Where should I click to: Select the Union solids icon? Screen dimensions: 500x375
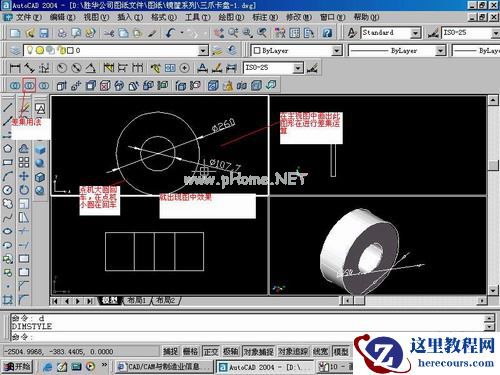[15, 86]
